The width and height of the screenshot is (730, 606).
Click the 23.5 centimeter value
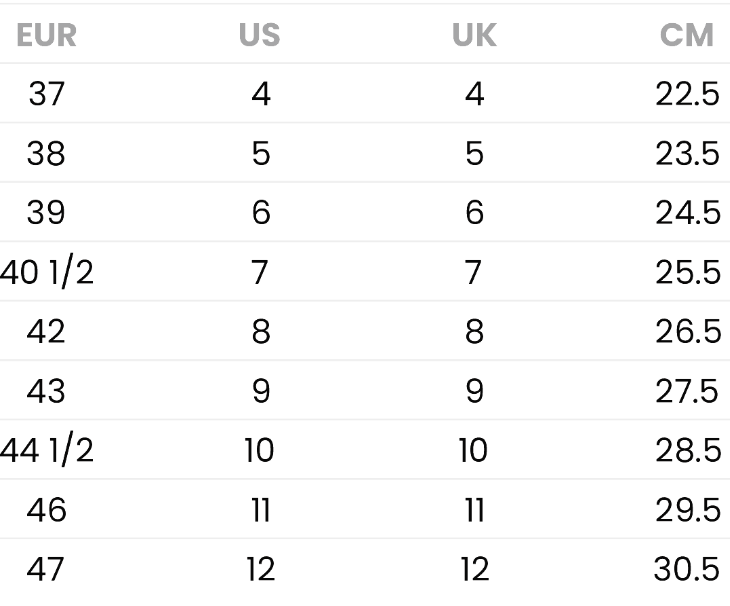coord(687,153)
